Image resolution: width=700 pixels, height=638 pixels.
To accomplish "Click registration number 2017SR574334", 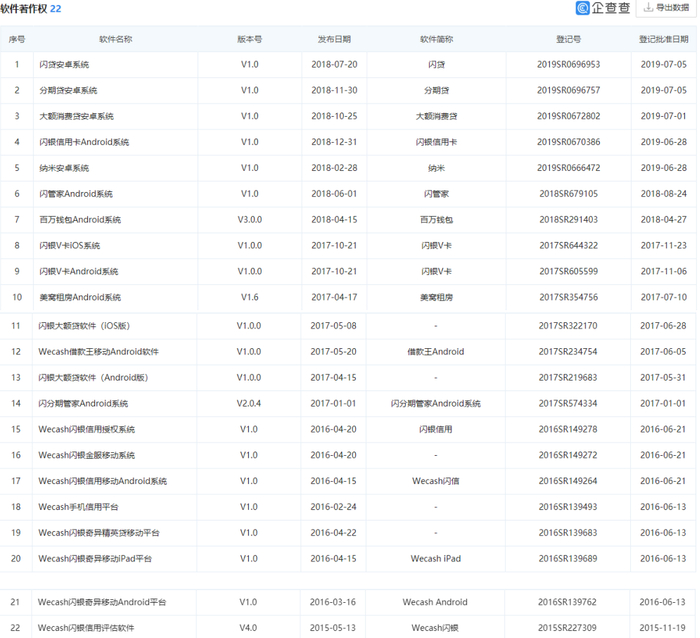I will (568, 404).
